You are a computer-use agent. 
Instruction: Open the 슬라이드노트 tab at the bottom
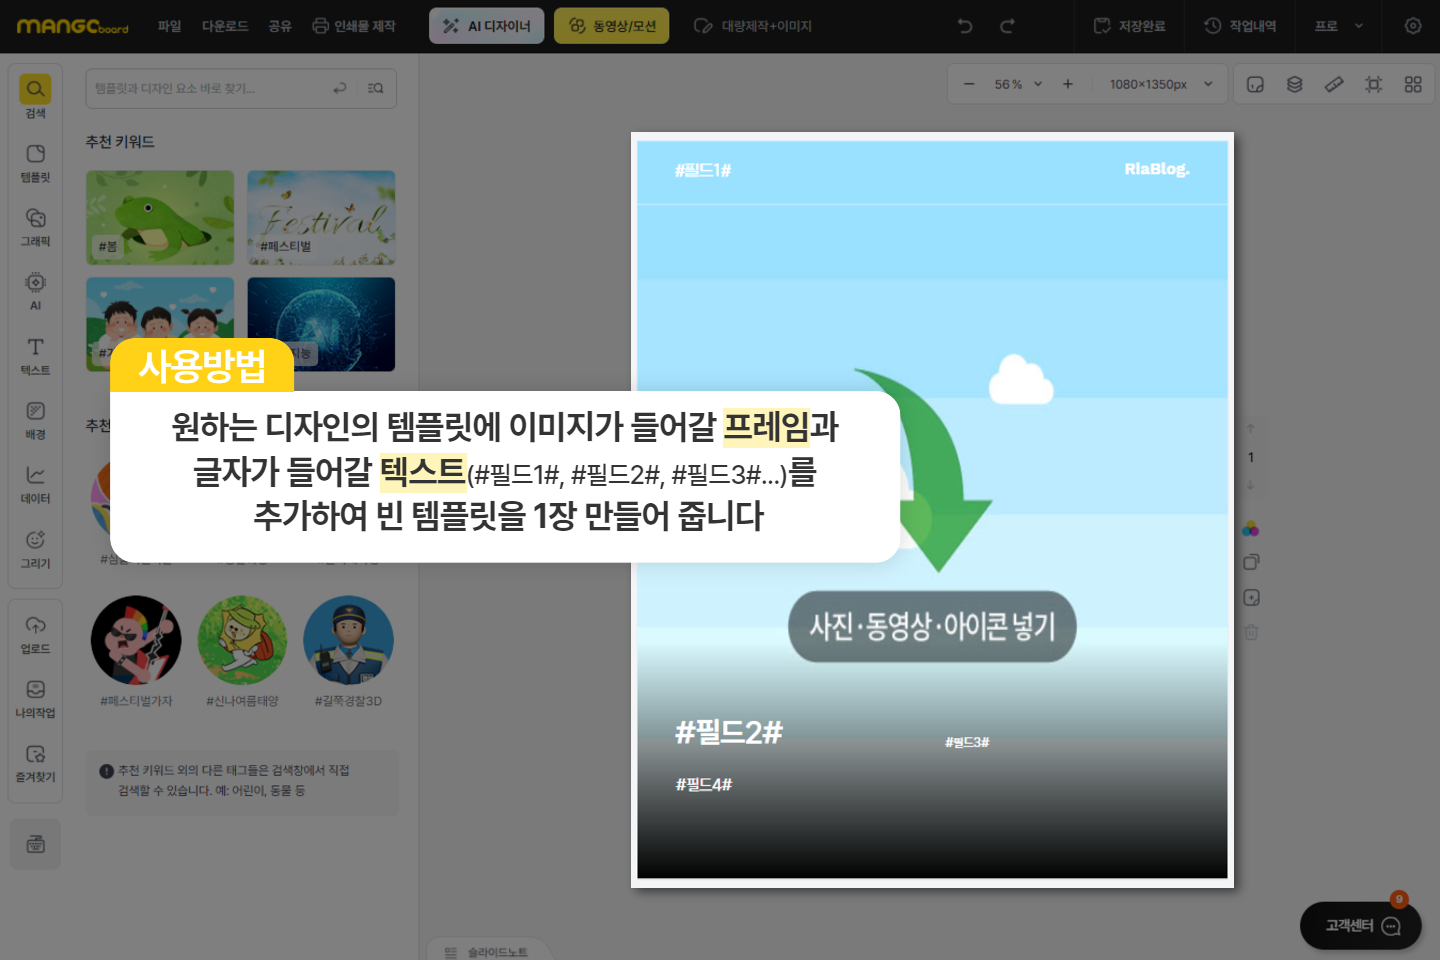(487, 950)
